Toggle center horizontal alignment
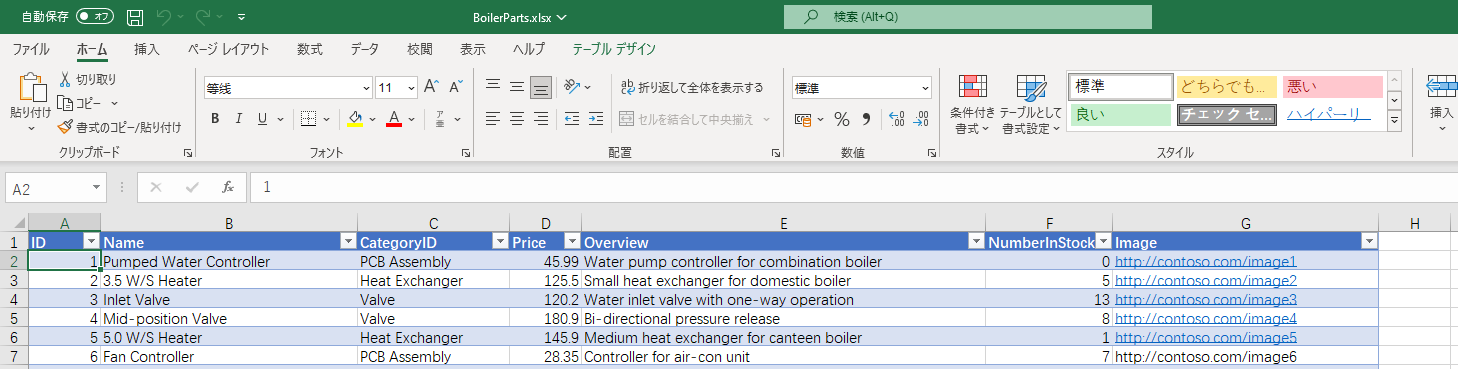Image resolution: width=1458 pixels, height=369 pixels. coord(517,119)
